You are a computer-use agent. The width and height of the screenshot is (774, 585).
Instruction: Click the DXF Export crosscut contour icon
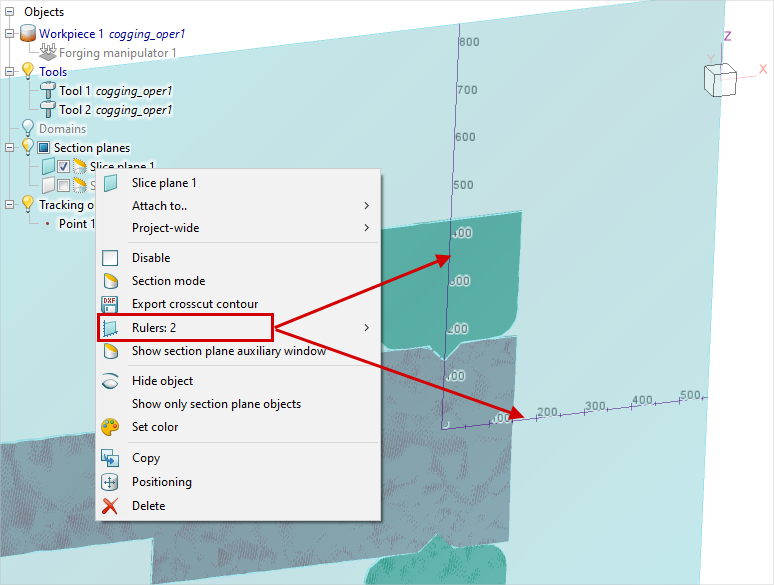click(x=111, y=304)
